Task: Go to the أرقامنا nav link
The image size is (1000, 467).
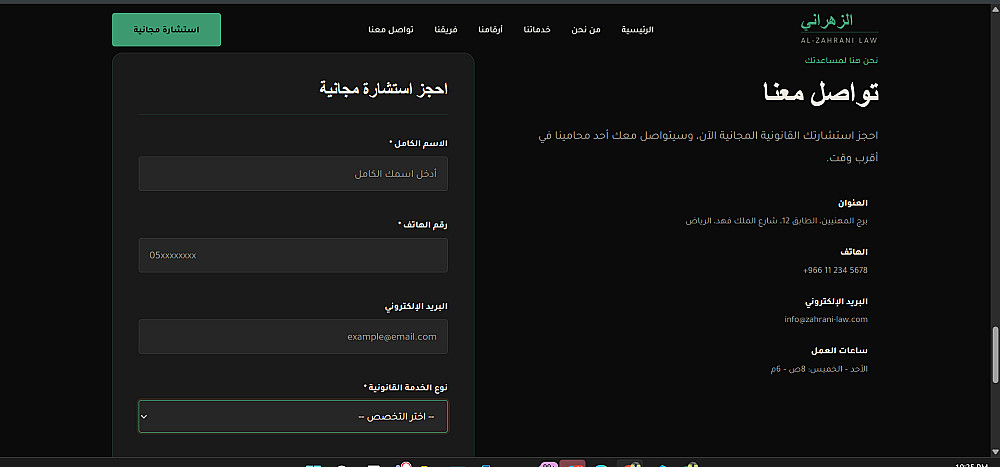Action: 490,29
